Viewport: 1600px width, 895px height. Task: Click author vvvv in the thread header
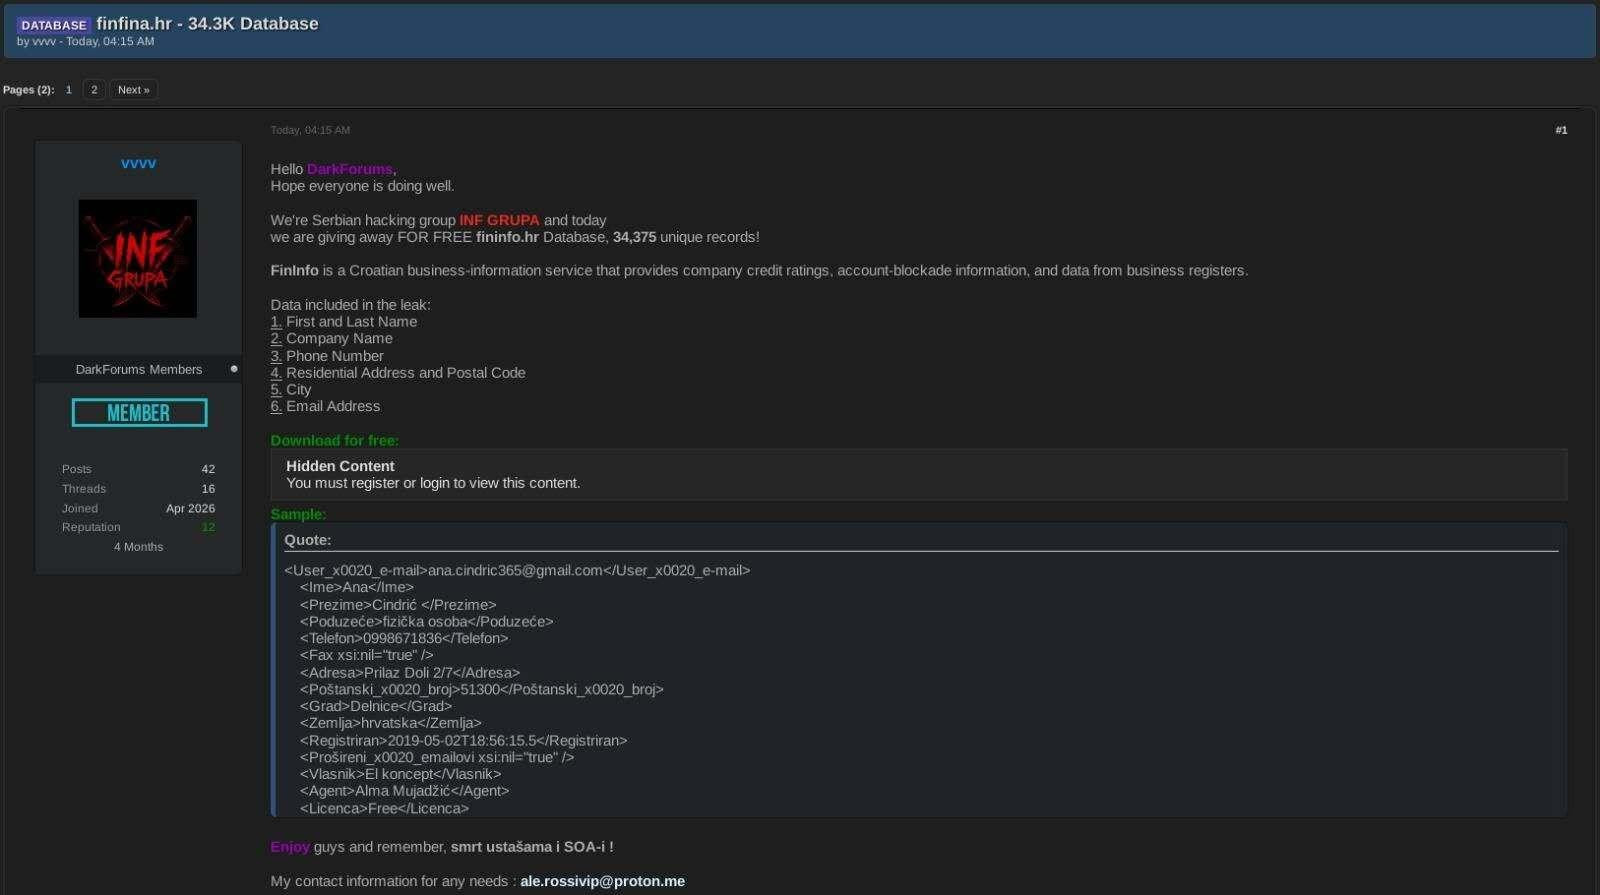[44, 42]
